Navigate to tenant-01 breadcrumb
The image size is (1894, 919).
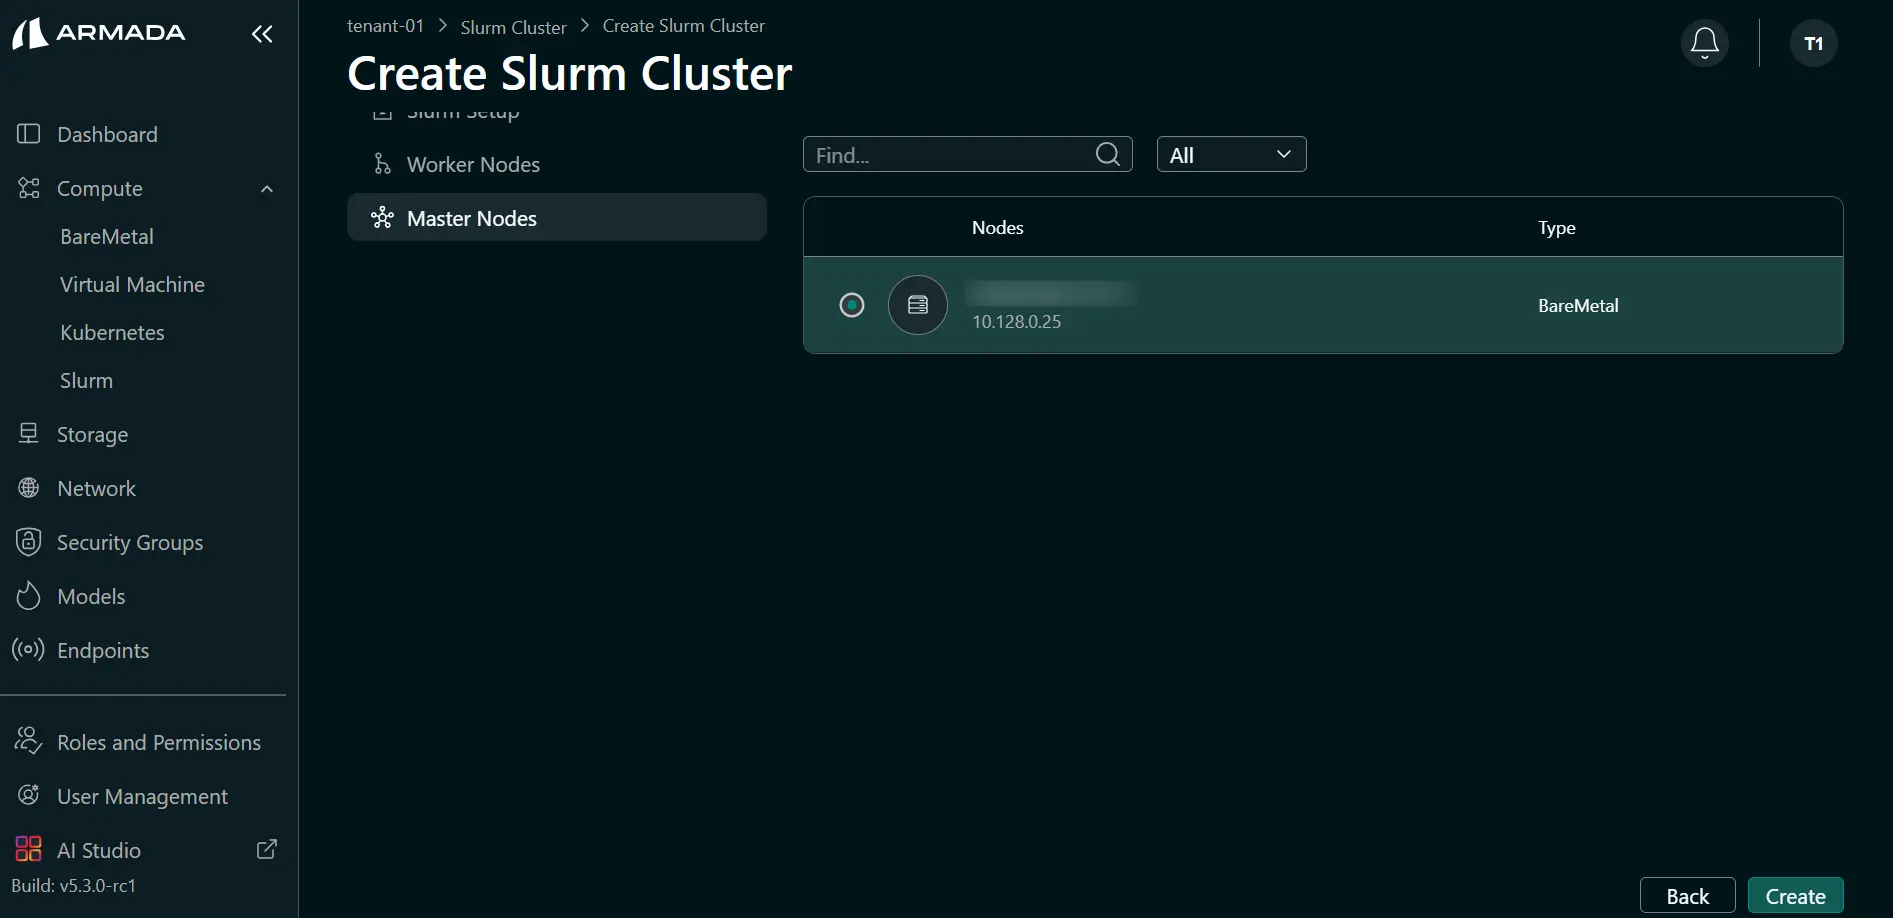385,26
